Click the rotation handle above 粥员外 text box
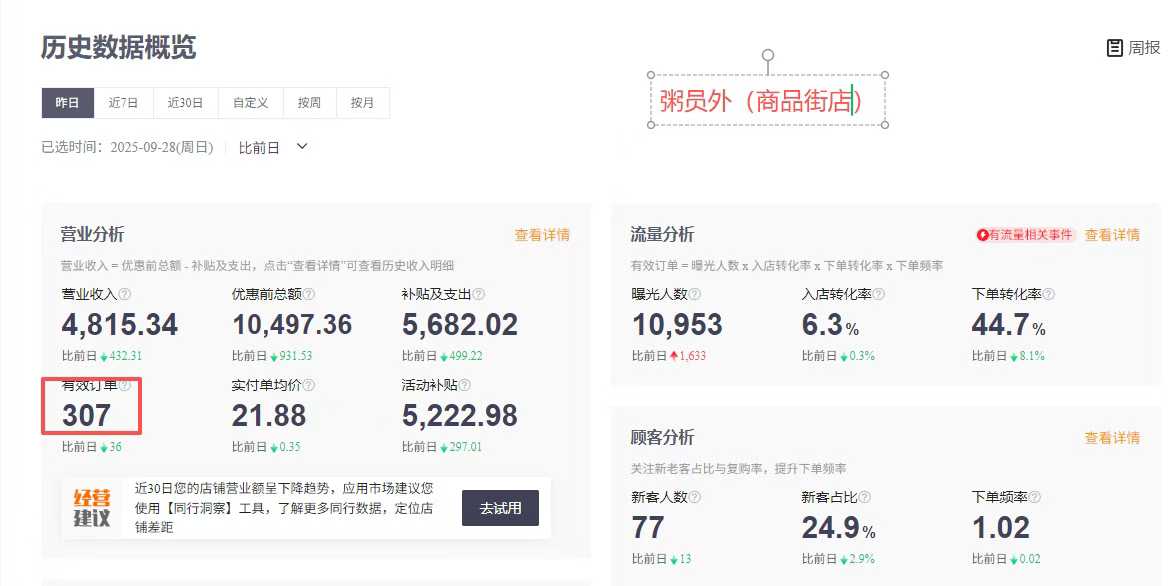Image resolution: width=1172 pixels, height=586 pixels. coord(768,55)
